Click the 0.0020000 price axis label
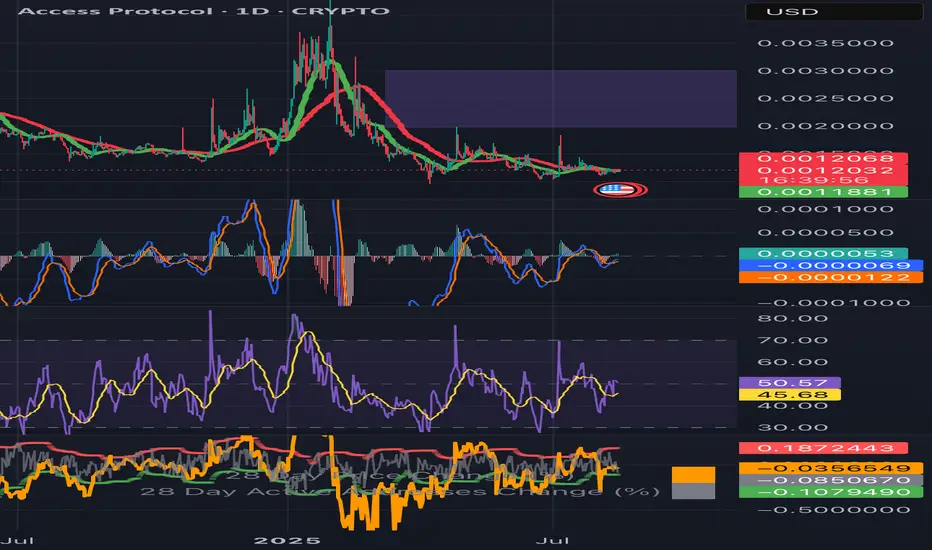The width and height of the screenshot is (932, 550). point(826,126)
